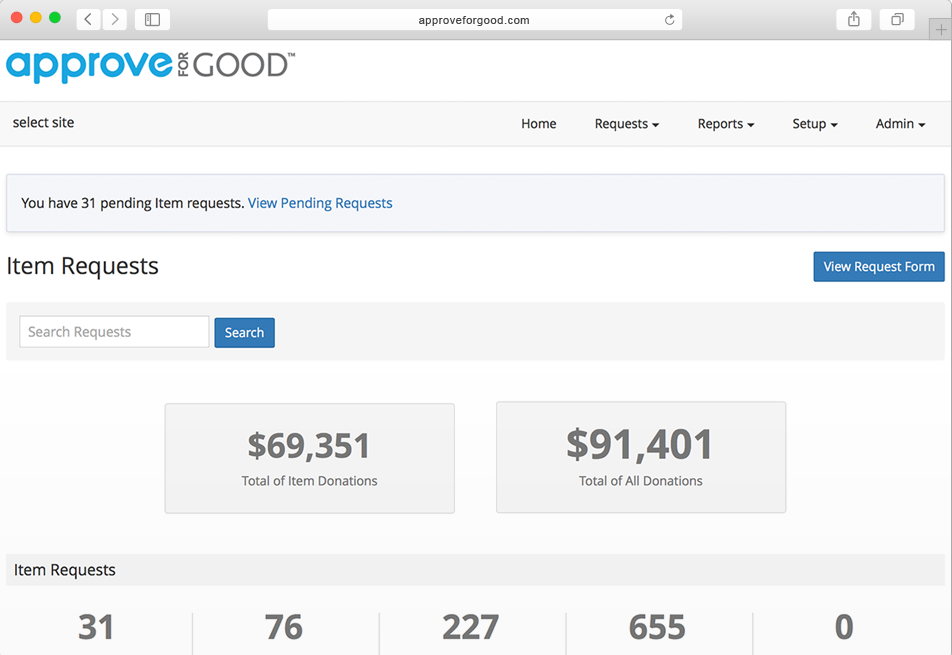Click the yellow minimize window button
The image size is (952, 655).
[36, 18]
